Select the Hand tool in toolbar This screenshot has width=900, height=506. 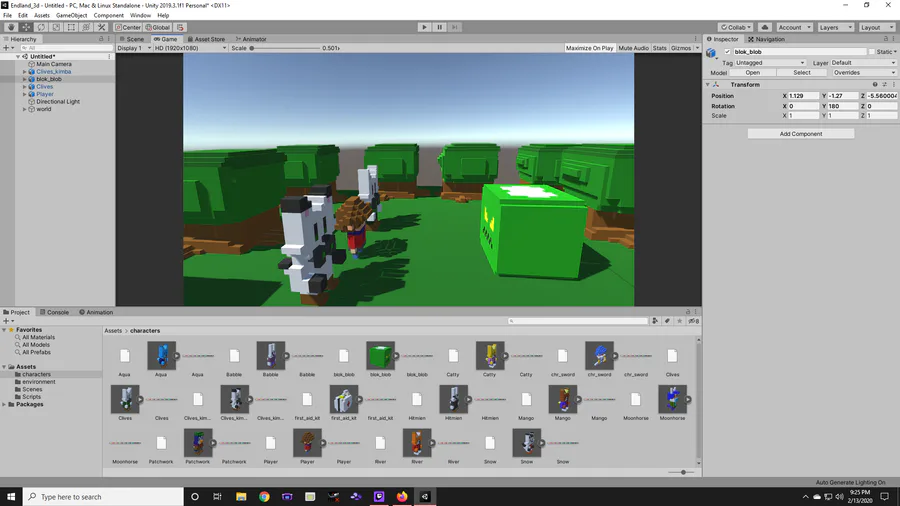tap(11, 27)
